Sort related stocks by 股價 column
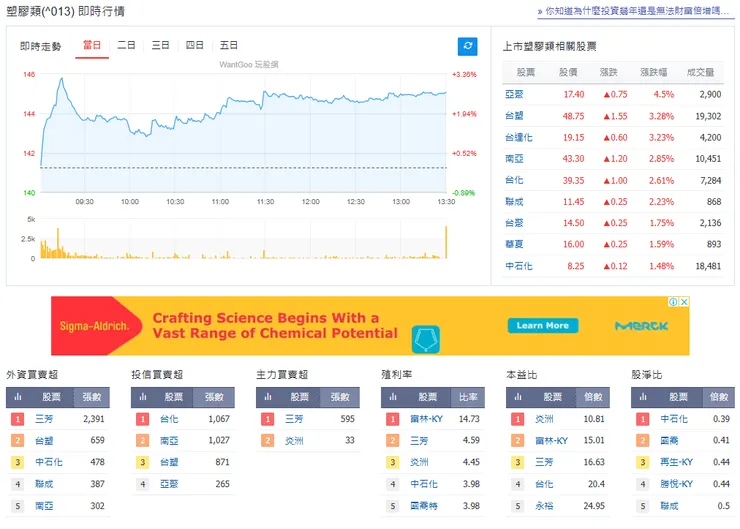The width and height of the screenshot is (740, 529). pyautogui.click(x=568, y=72)
